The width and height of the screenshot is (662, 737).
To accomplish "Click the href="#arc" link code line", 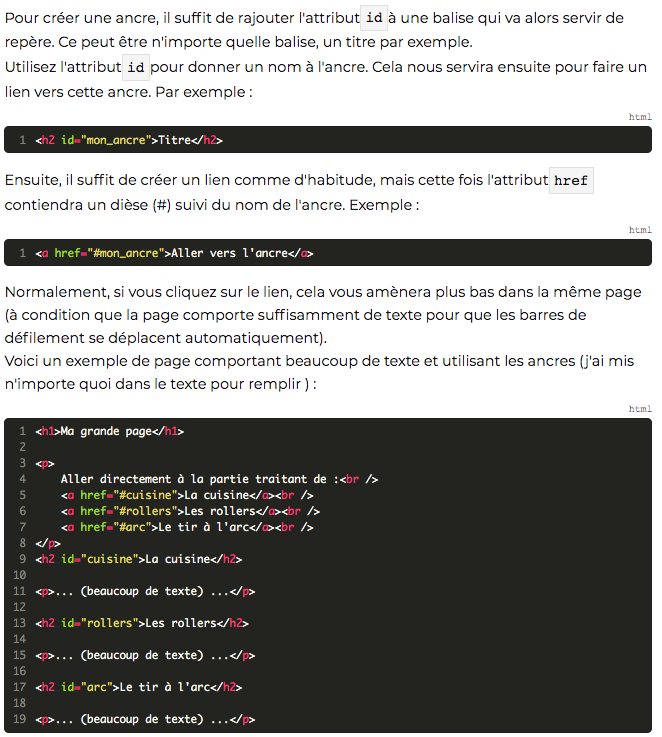I will (x=187, y=527).
